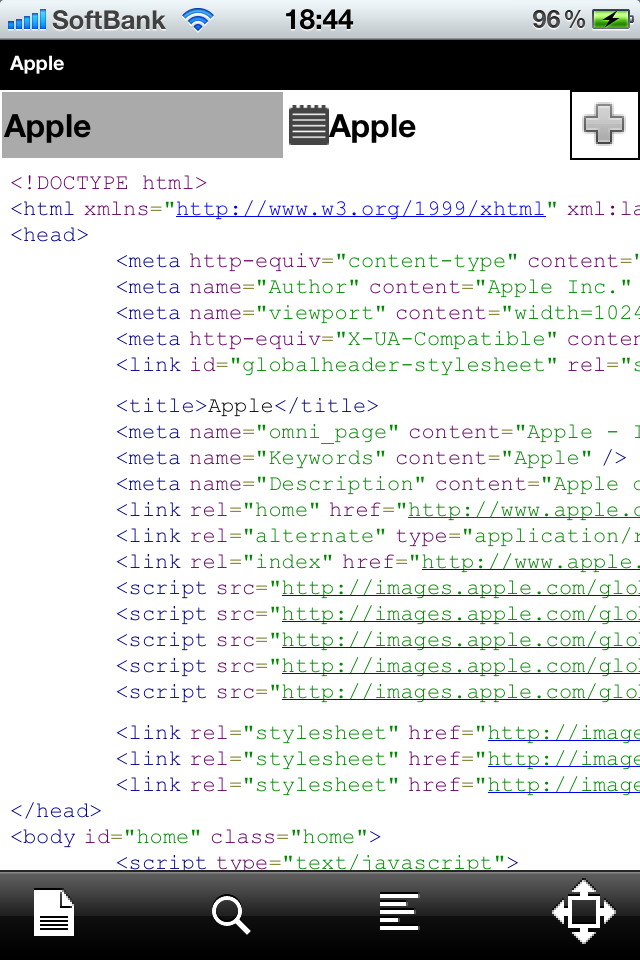Select the meta name="Keywords" line
Viewport: 640px width, 960px height.
click(372, 458)
